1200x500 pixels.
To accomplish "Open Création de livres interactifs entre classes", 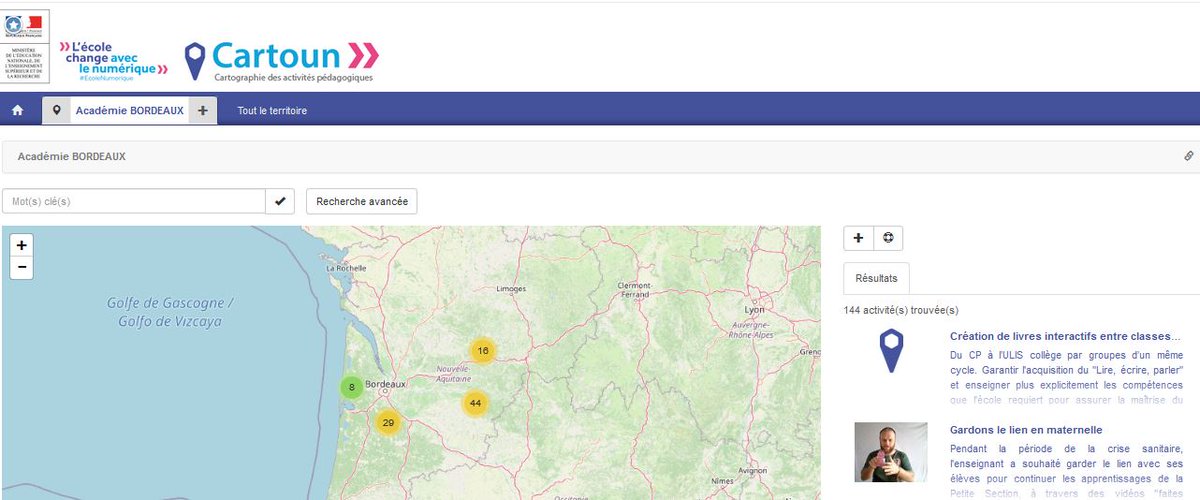I will pos(1065,336).
